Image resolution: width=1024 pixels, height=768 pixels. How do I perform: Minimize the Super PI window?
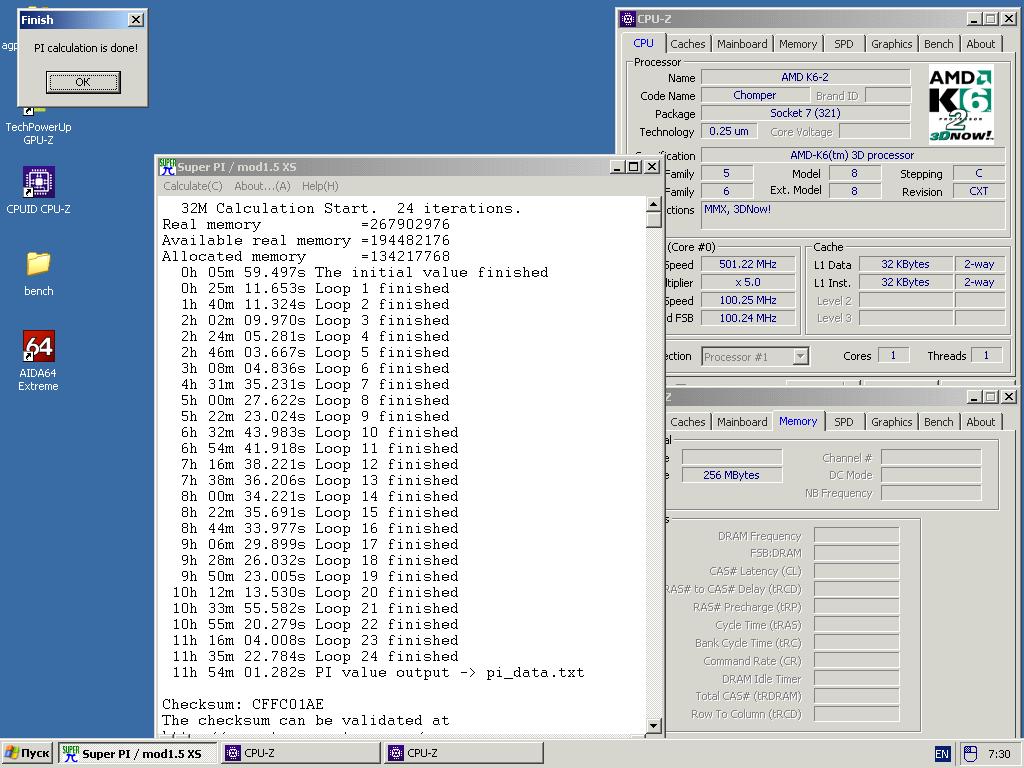coord(617,167)
